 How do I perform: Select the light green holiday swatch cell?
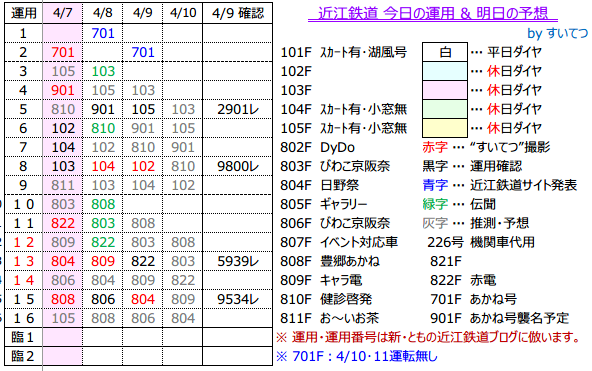tap(445, 109)
